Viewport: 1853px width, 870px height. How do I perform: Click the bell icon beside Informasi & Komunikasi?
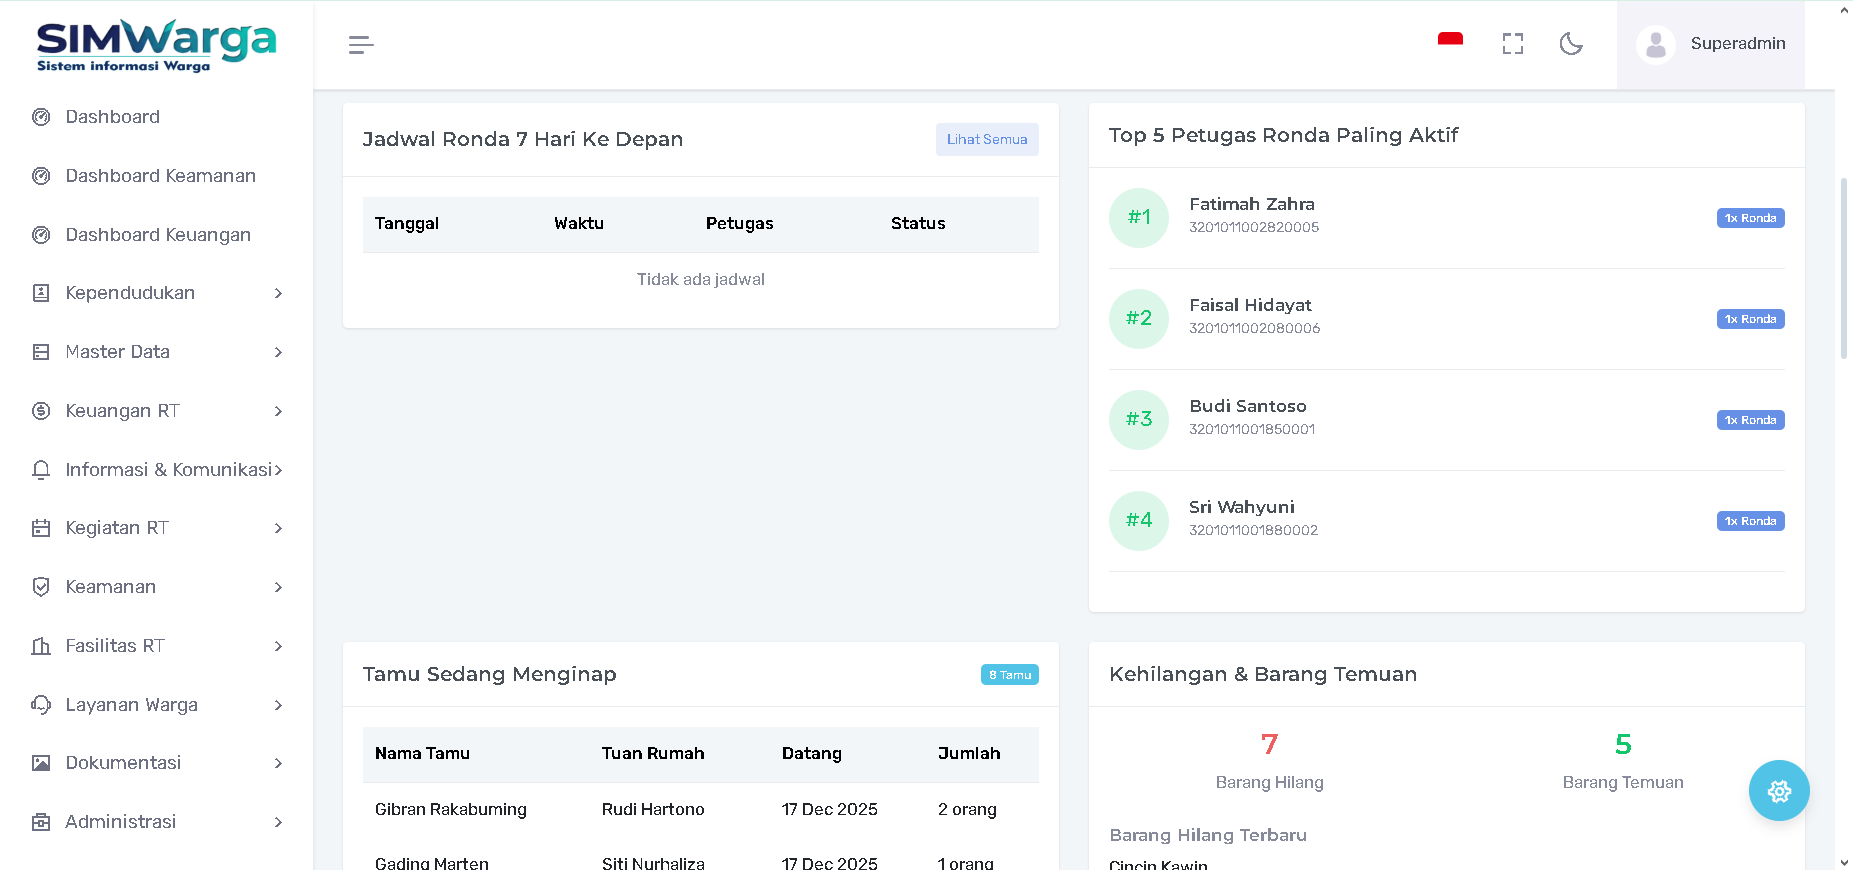pyautogui.click(x=41, y=470)
